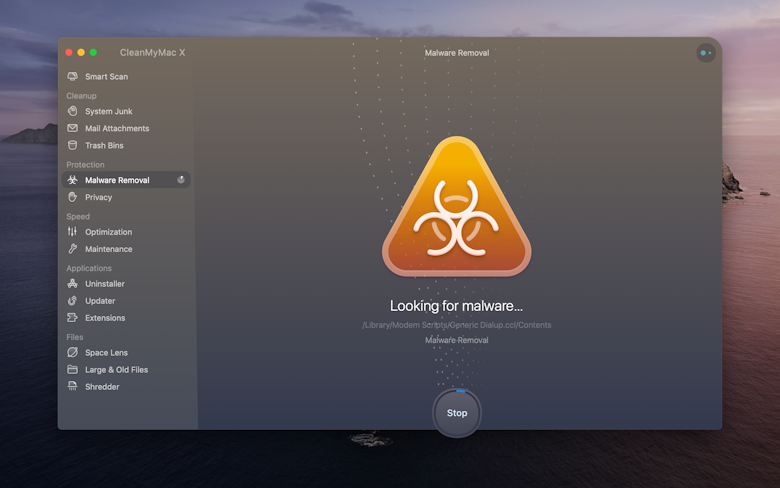Click the Space Lens icon

[x=73, y=352]
